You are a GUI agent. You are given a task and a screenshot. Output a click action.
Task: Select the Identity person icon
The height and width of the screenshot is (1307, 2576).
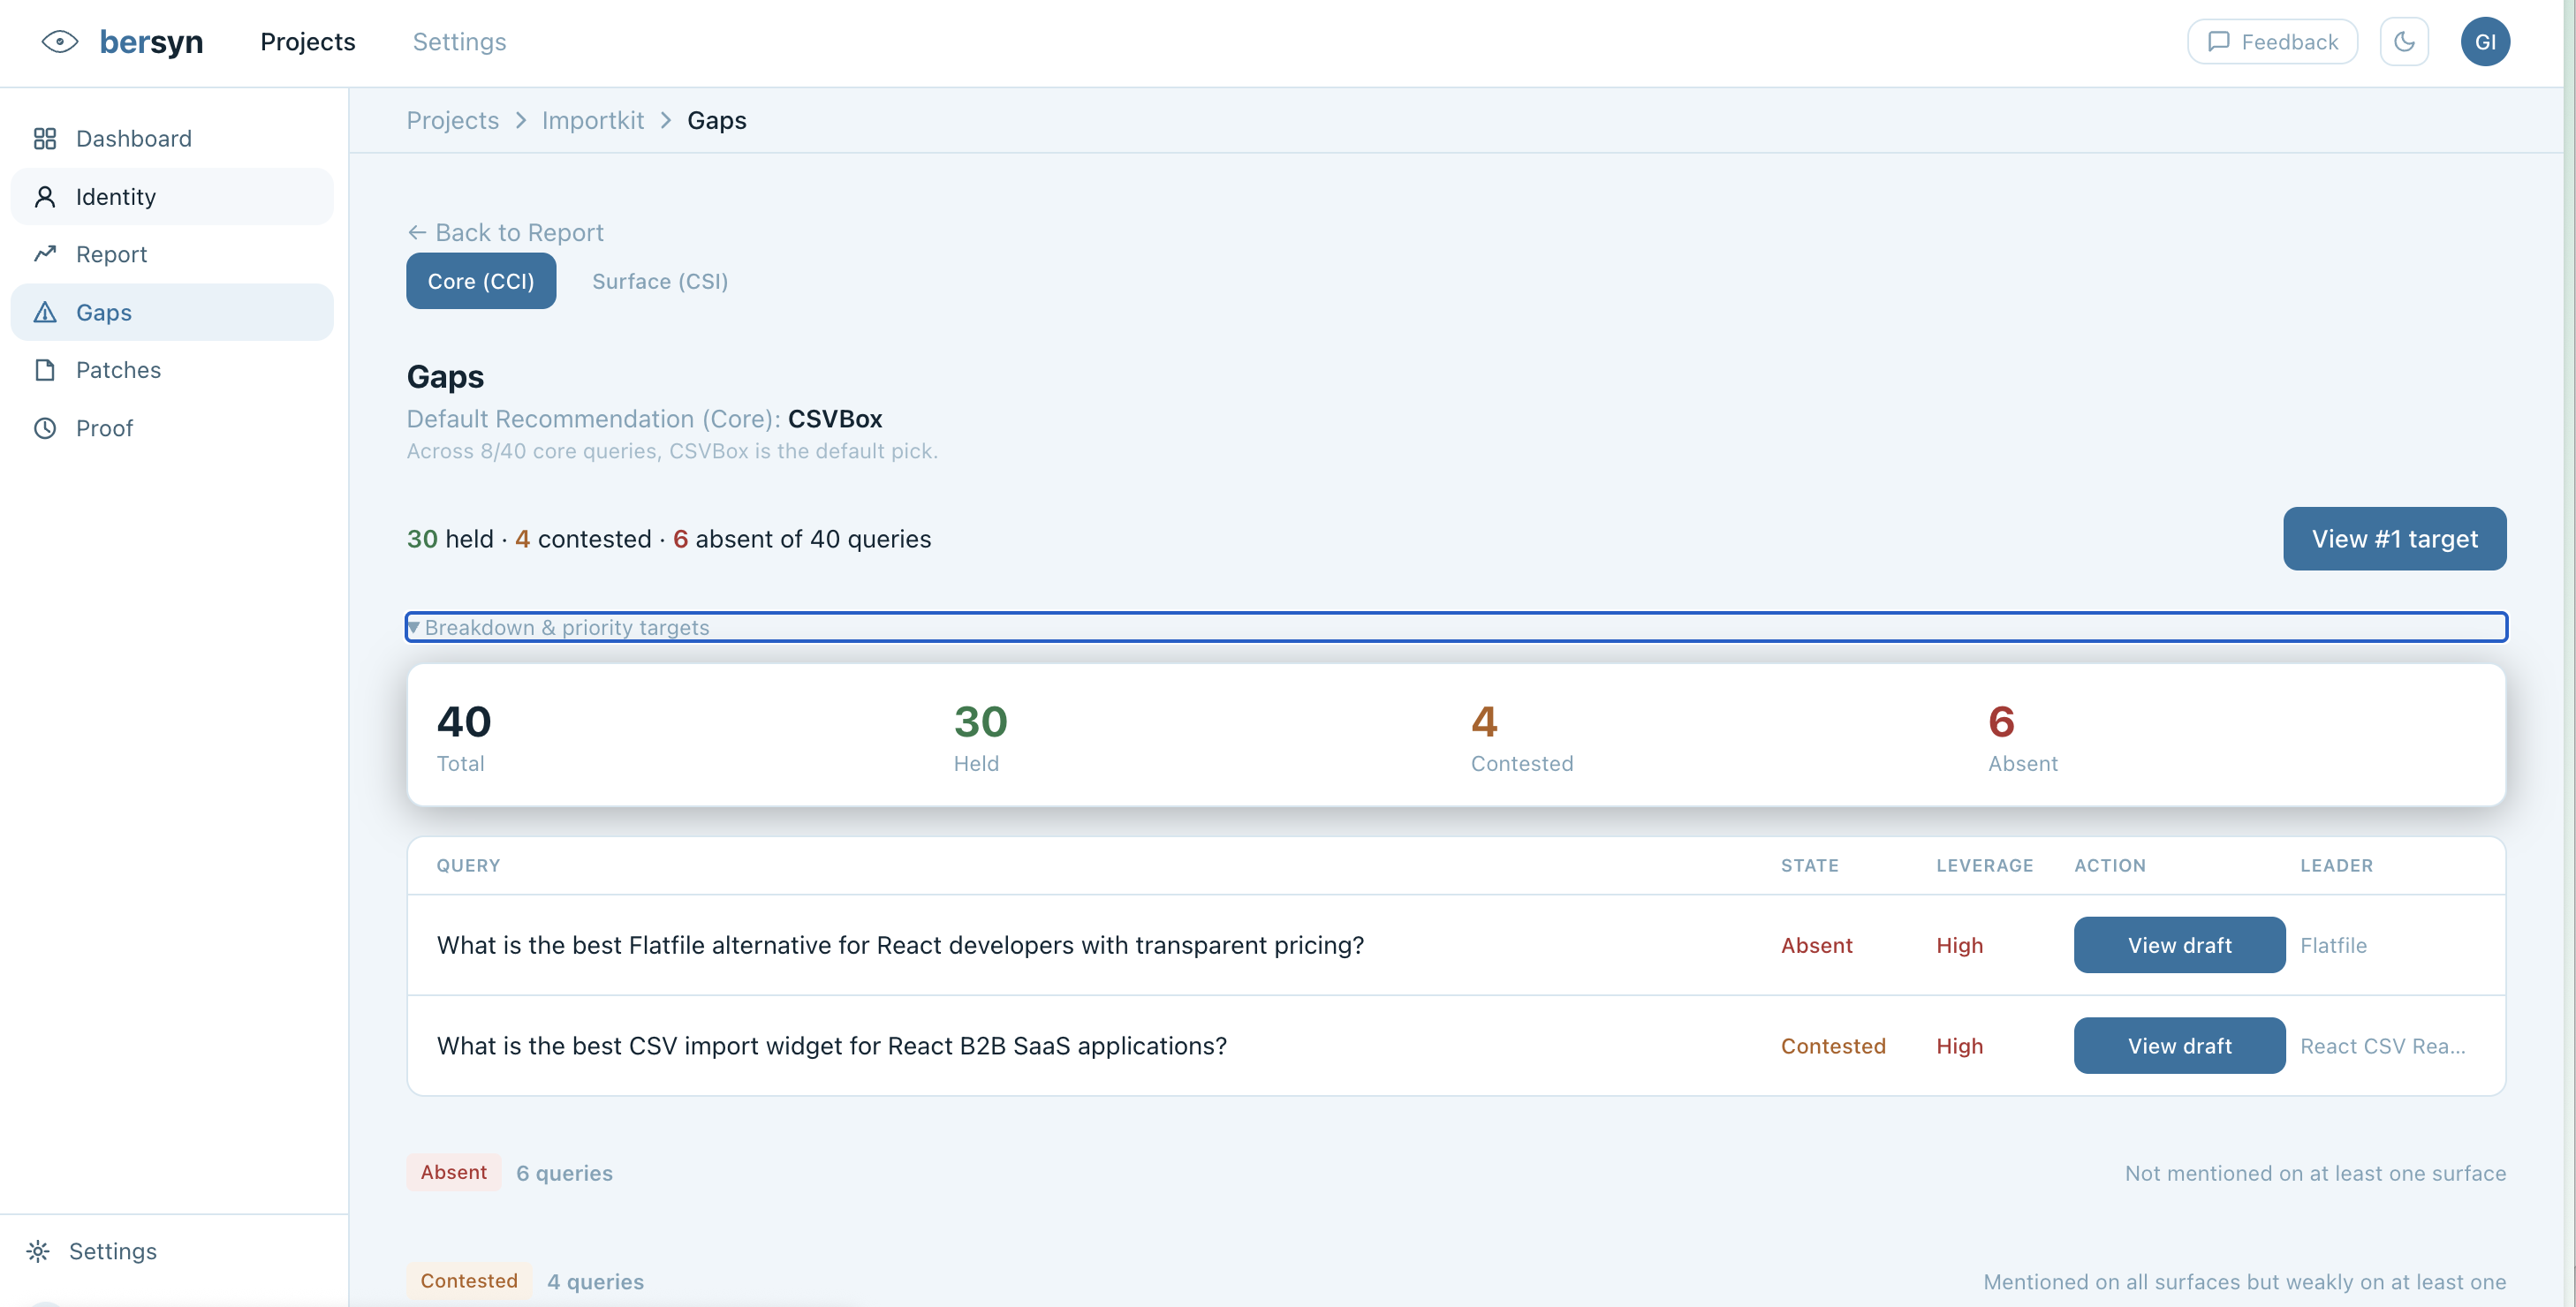(x=45, y=196)
